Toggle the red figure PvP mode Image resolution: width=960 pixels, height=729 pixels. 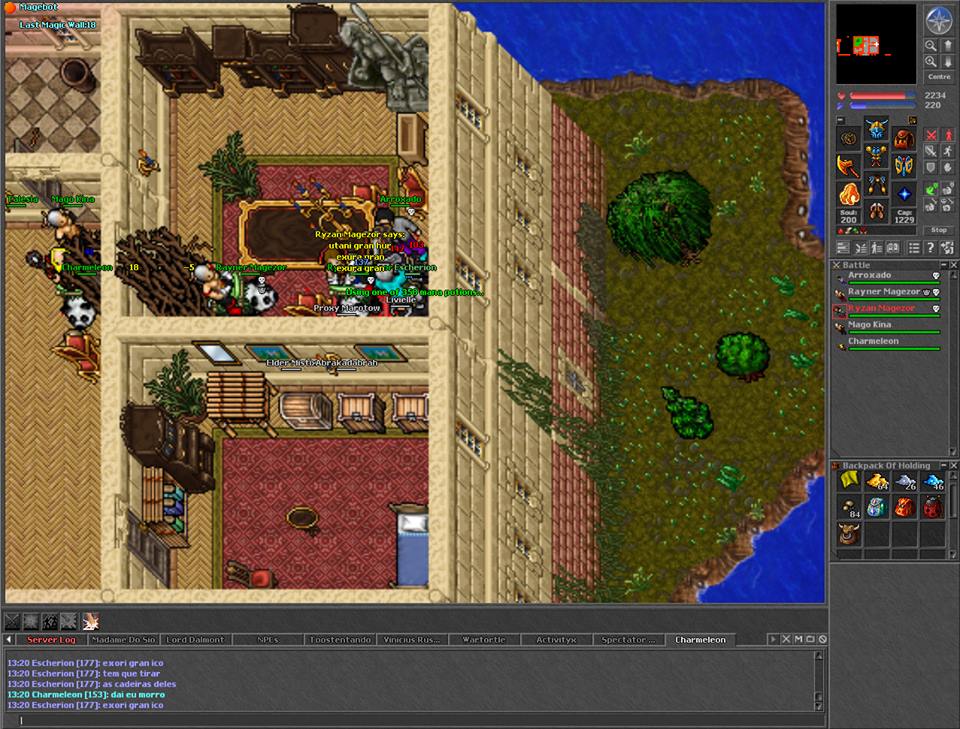(948, 135)
